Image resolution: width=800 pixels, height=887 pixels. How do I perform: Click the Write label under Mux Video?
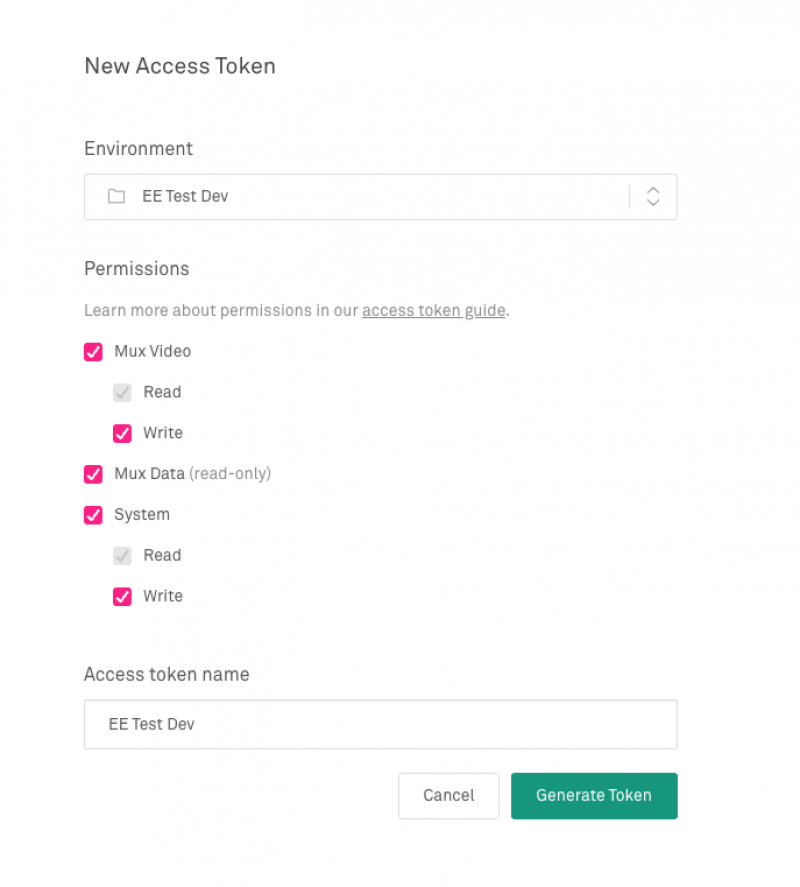[163, 433]
